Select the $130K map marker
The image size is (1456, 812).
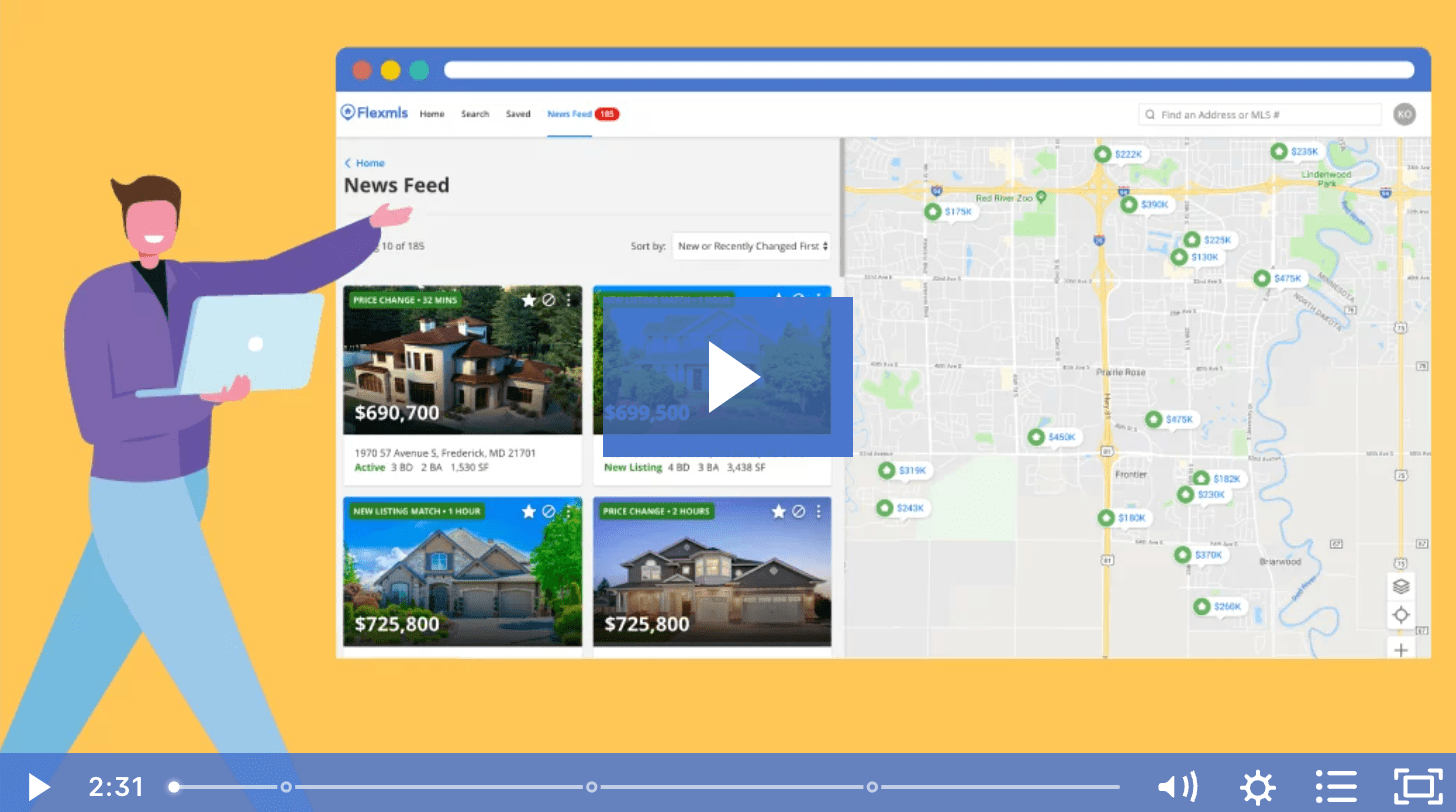1196,257
